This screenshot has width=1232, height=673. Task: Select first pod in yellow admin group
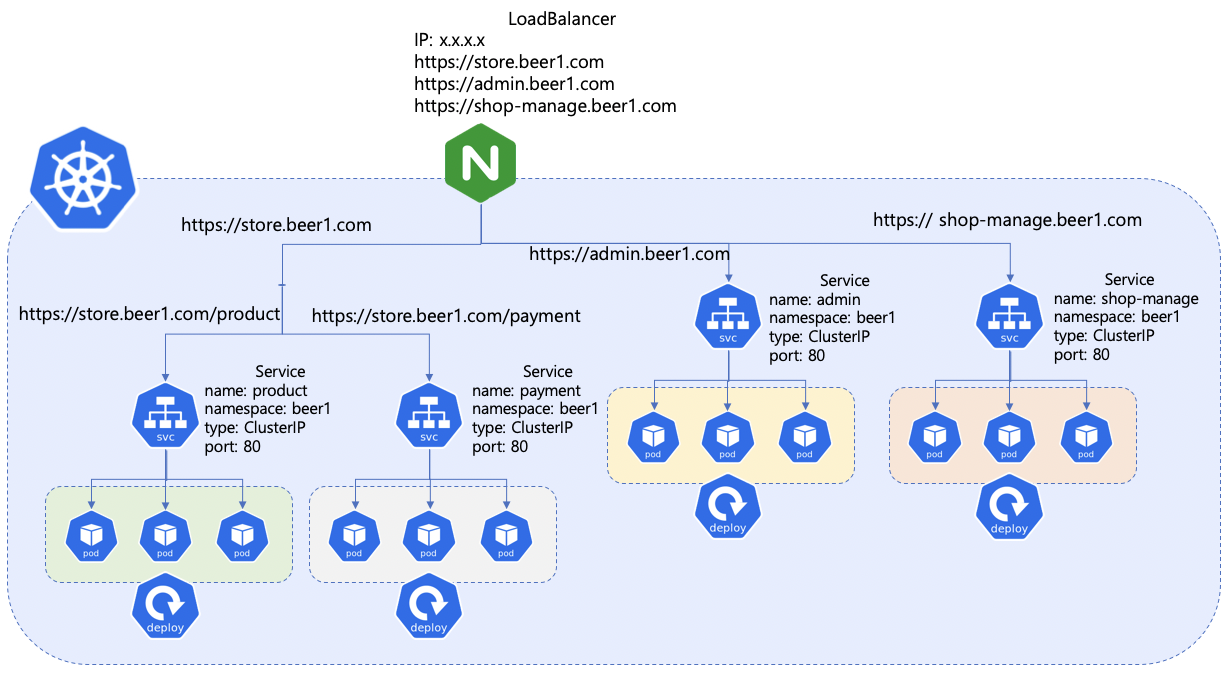point(653,437)
